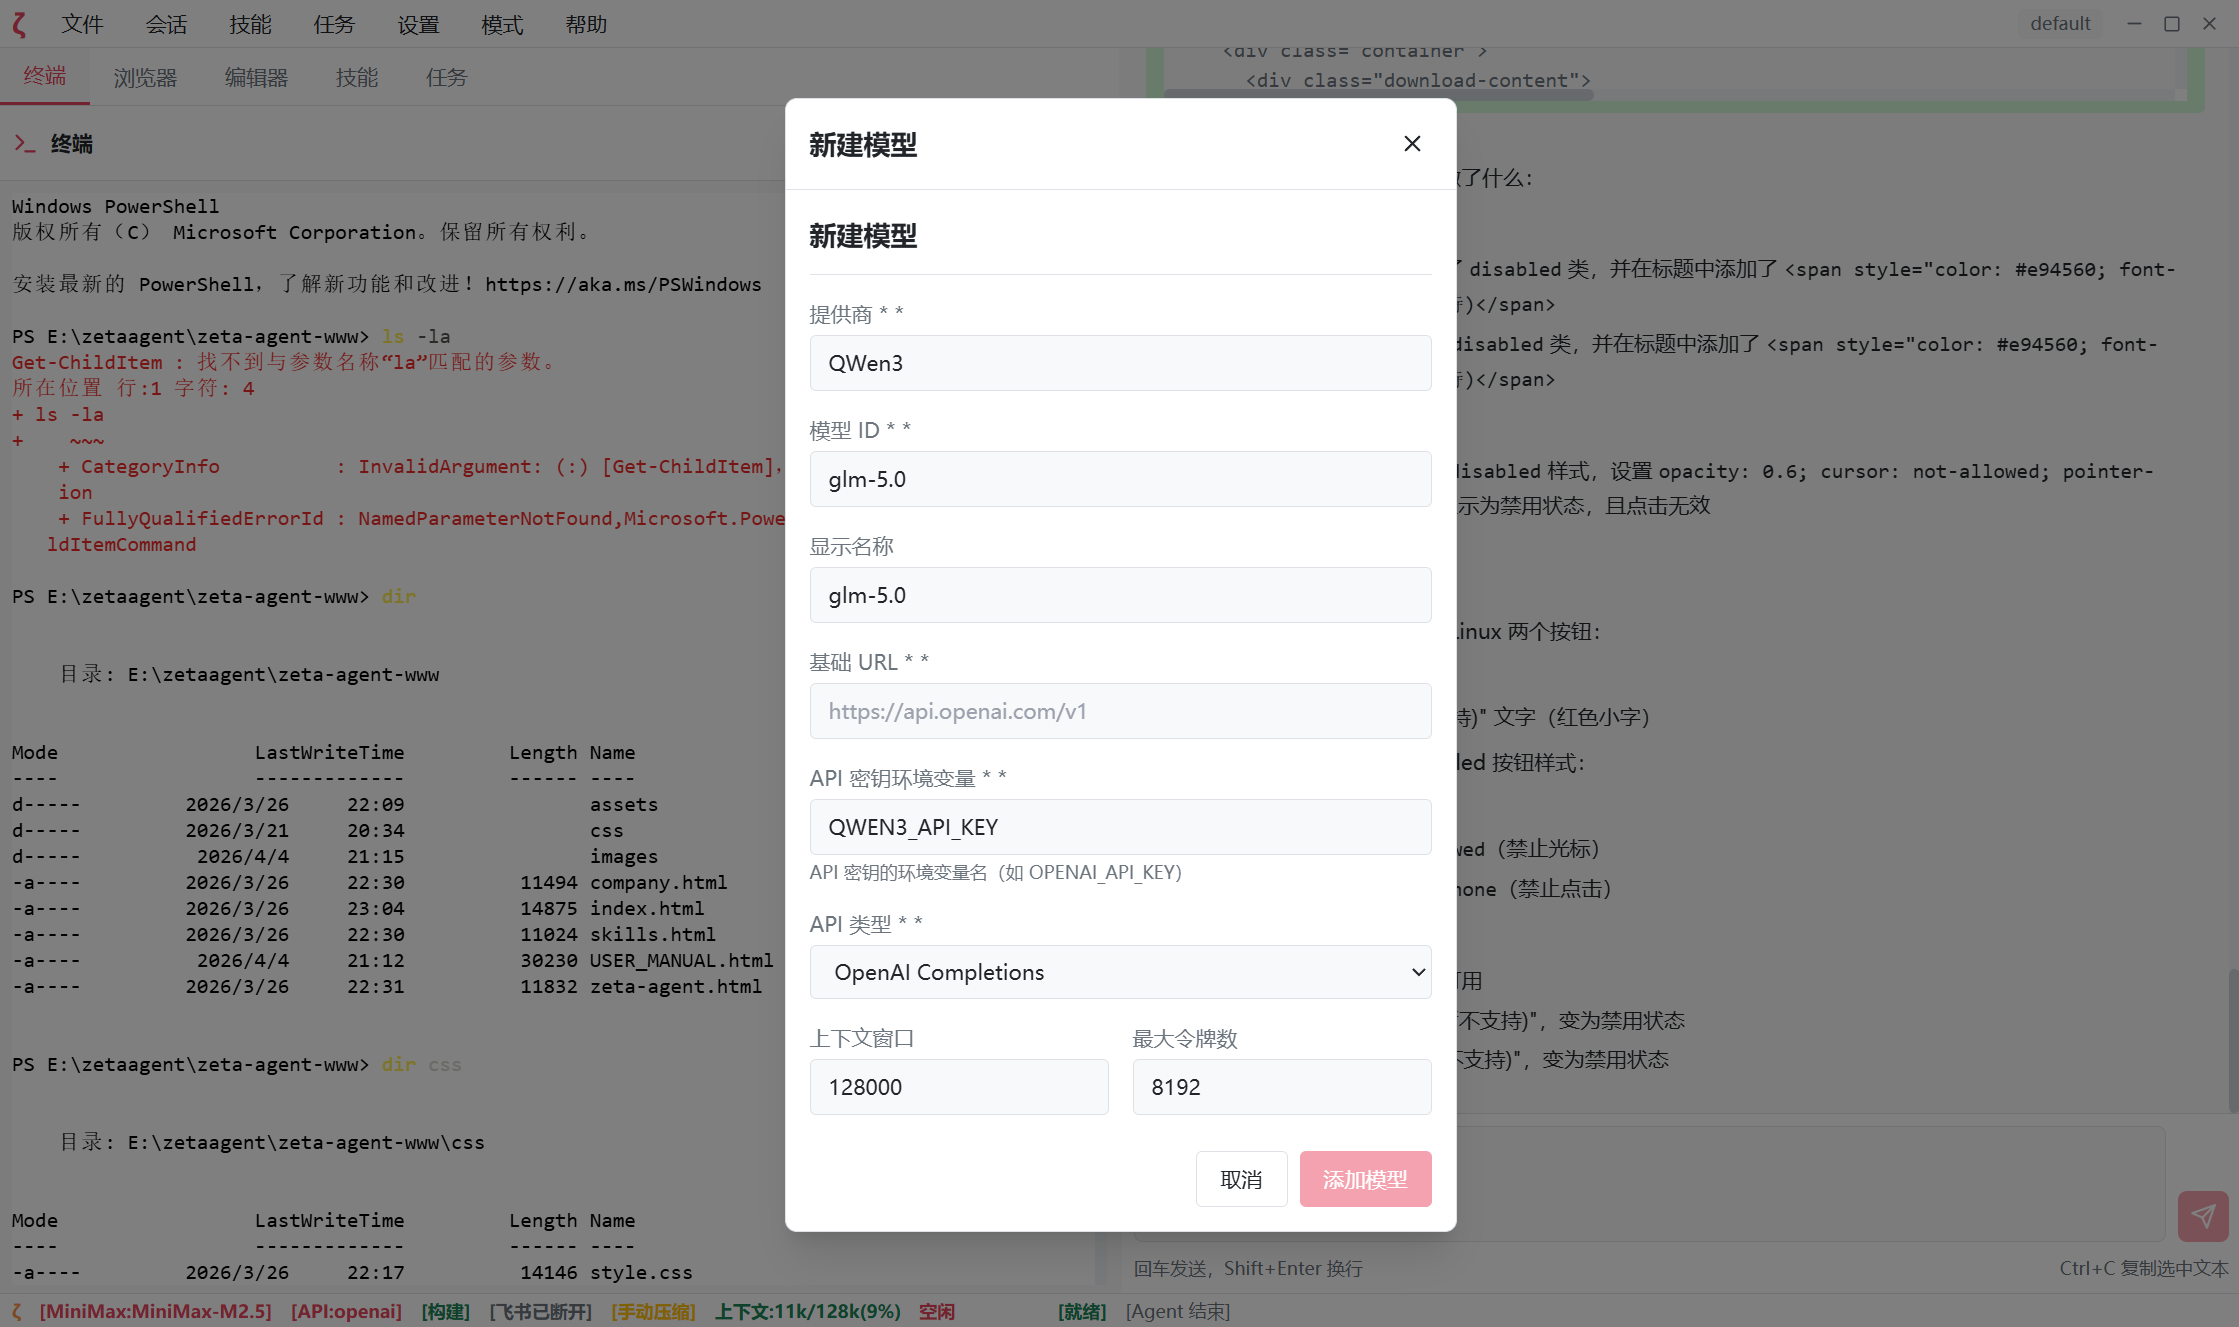Click the 上下文窗口 field showing 128000

point(958,1087)
